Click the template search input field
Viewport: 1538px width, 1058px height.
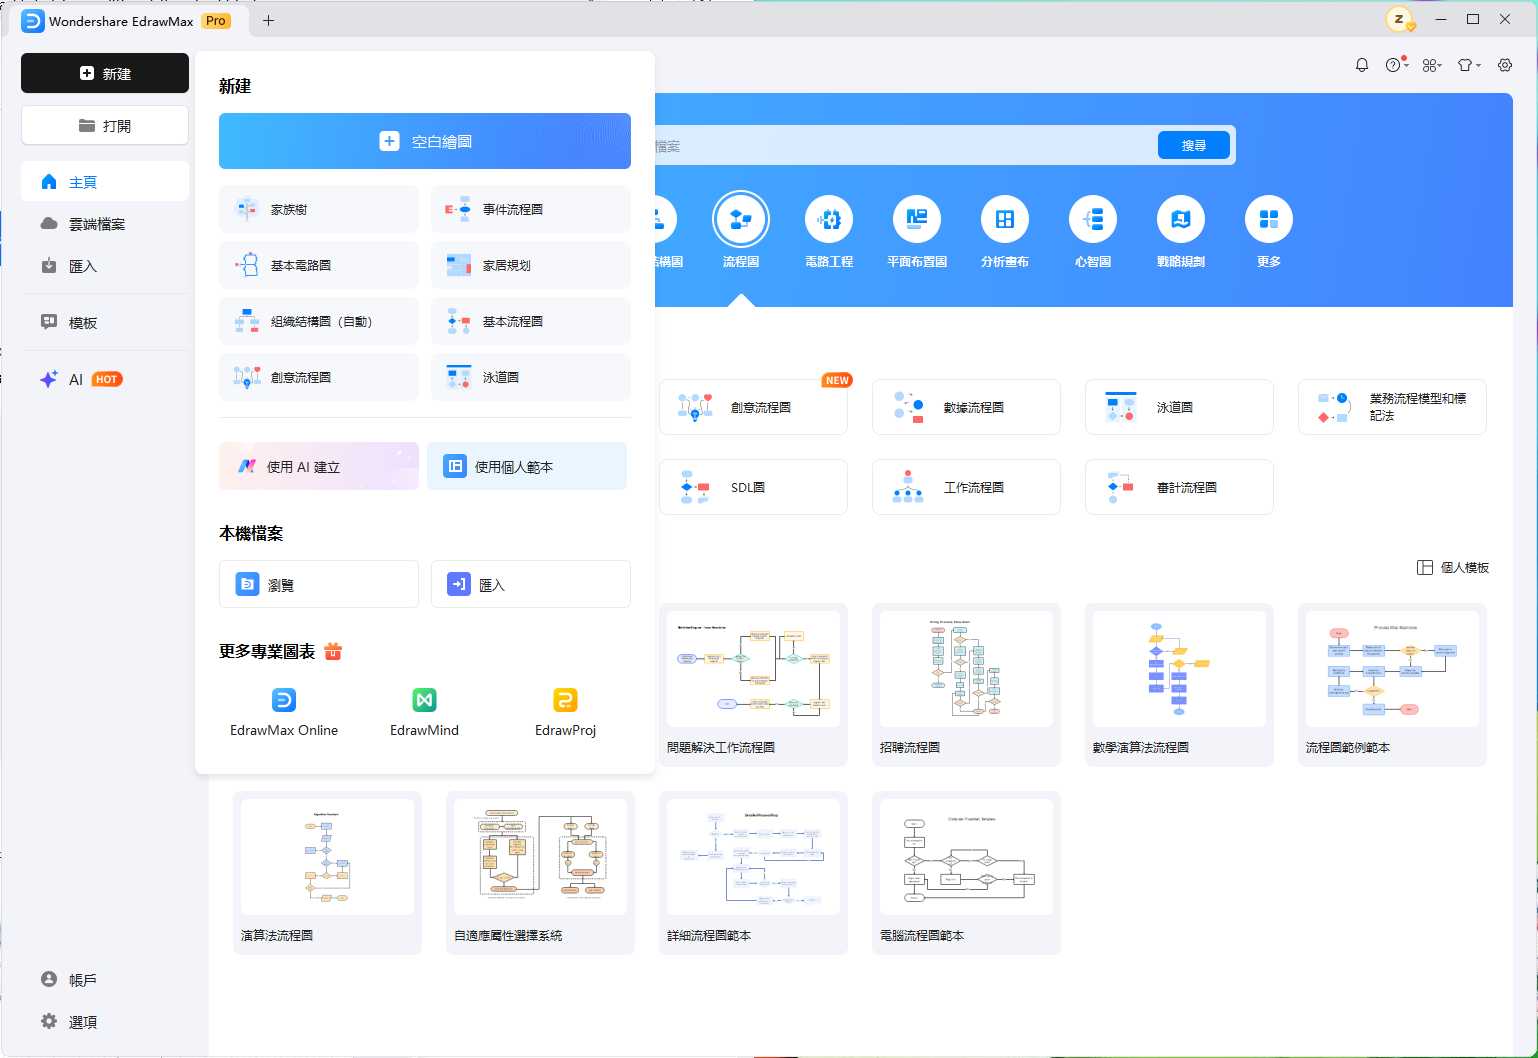coord(904,146)
